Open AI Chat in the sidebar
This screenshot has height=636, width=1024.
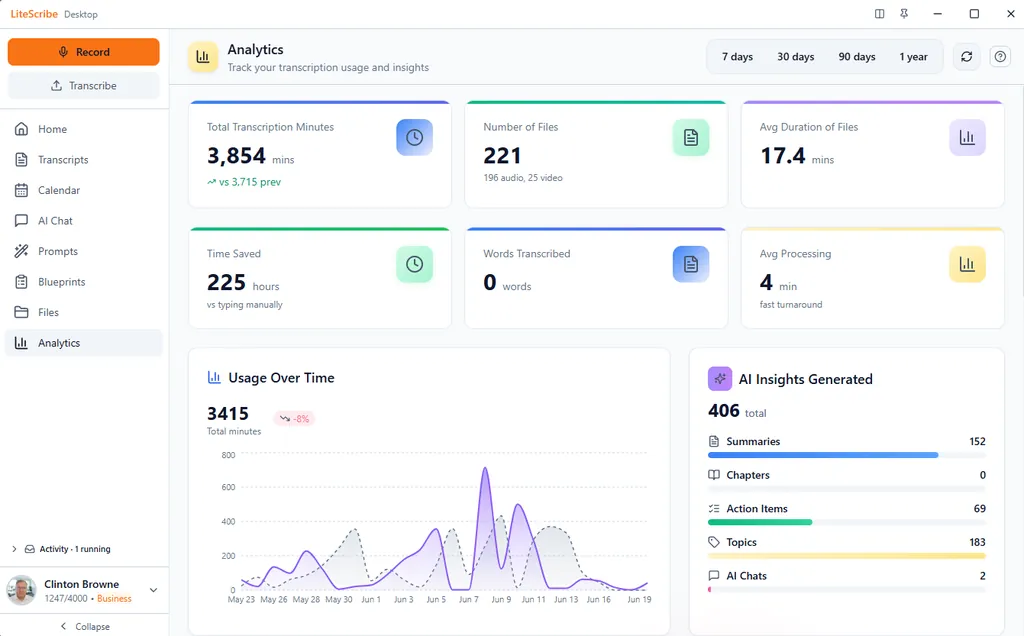point(84,221)
